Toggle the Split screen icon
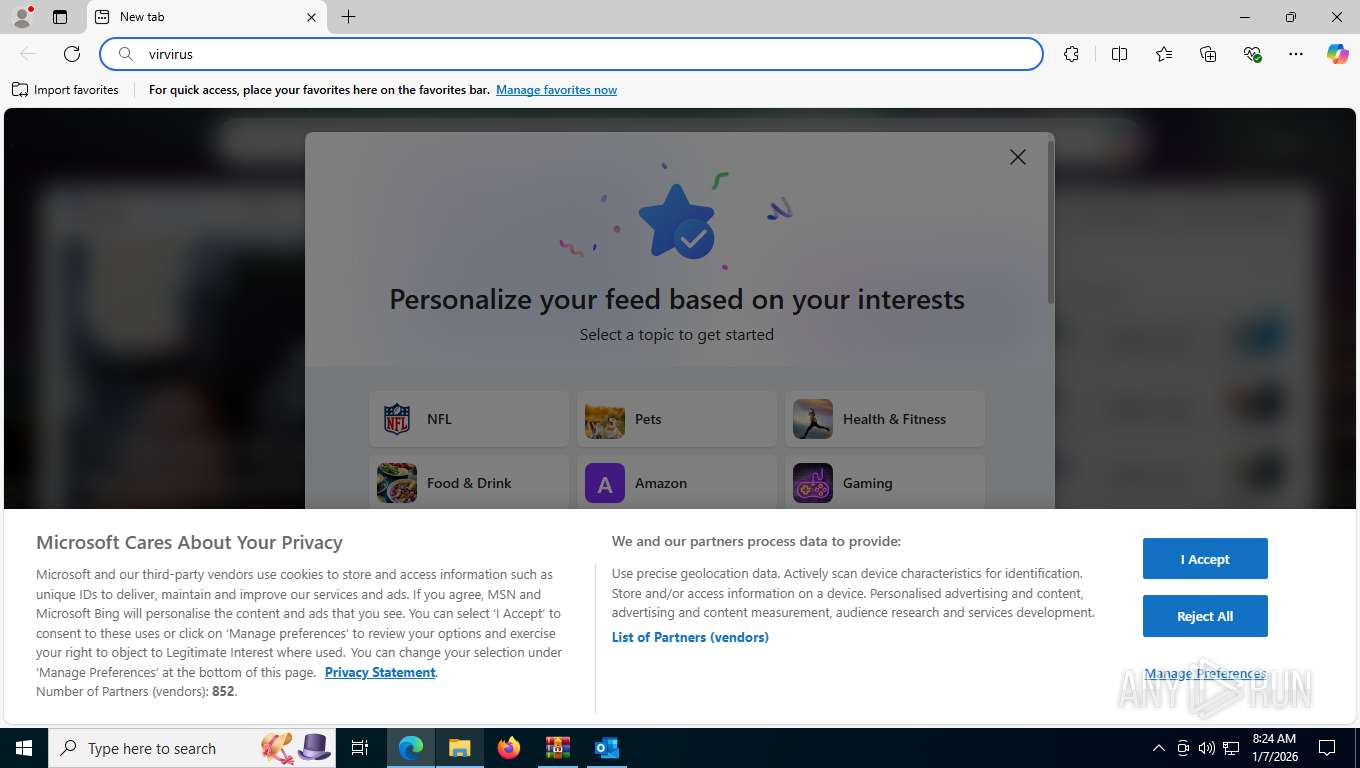1360x768 pixels. (x=1119, y=54)
